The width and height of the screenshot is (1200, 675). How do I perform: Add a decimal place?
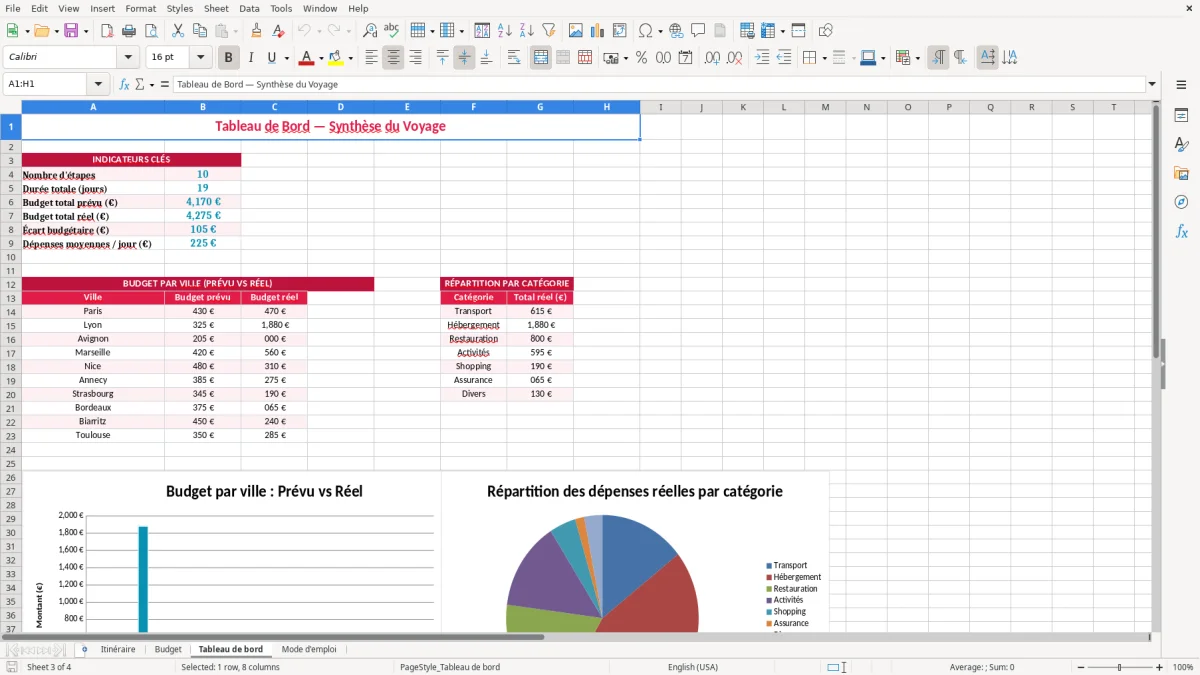click(712, 58)
